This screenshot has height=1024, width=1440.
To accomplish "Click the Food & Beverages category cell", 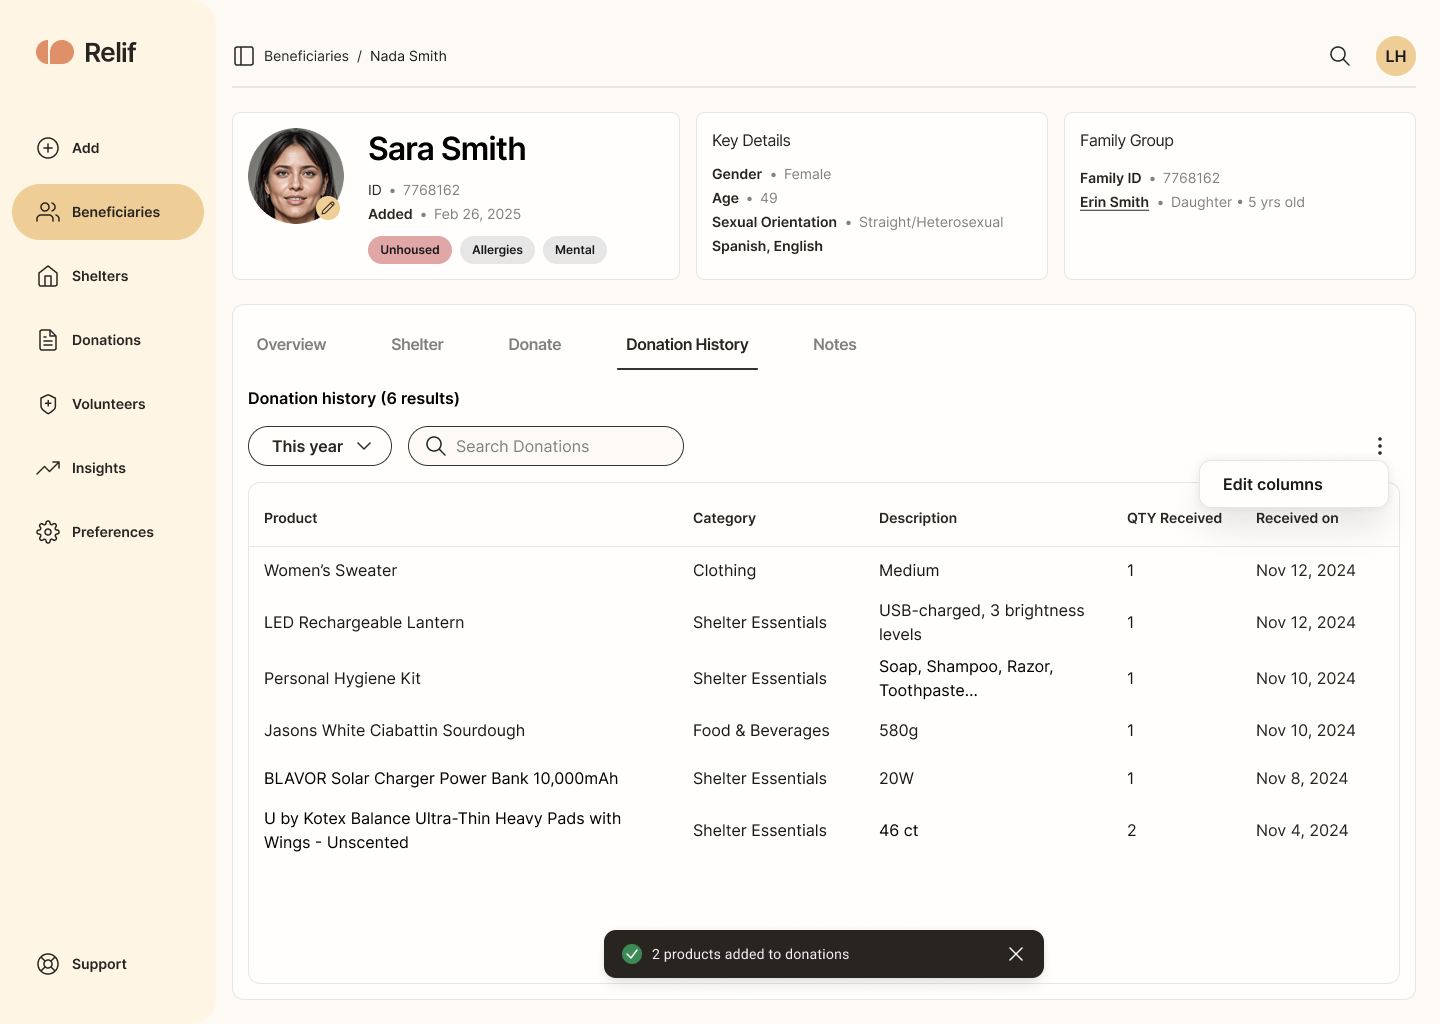I will click(761, 730).
